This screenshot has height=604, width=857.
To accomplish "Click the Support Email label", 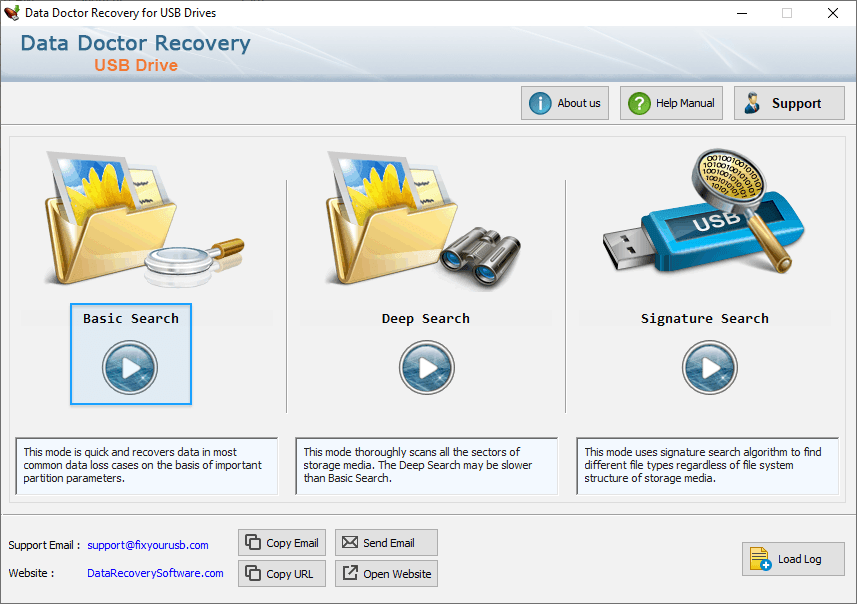I will coord(44,545).
